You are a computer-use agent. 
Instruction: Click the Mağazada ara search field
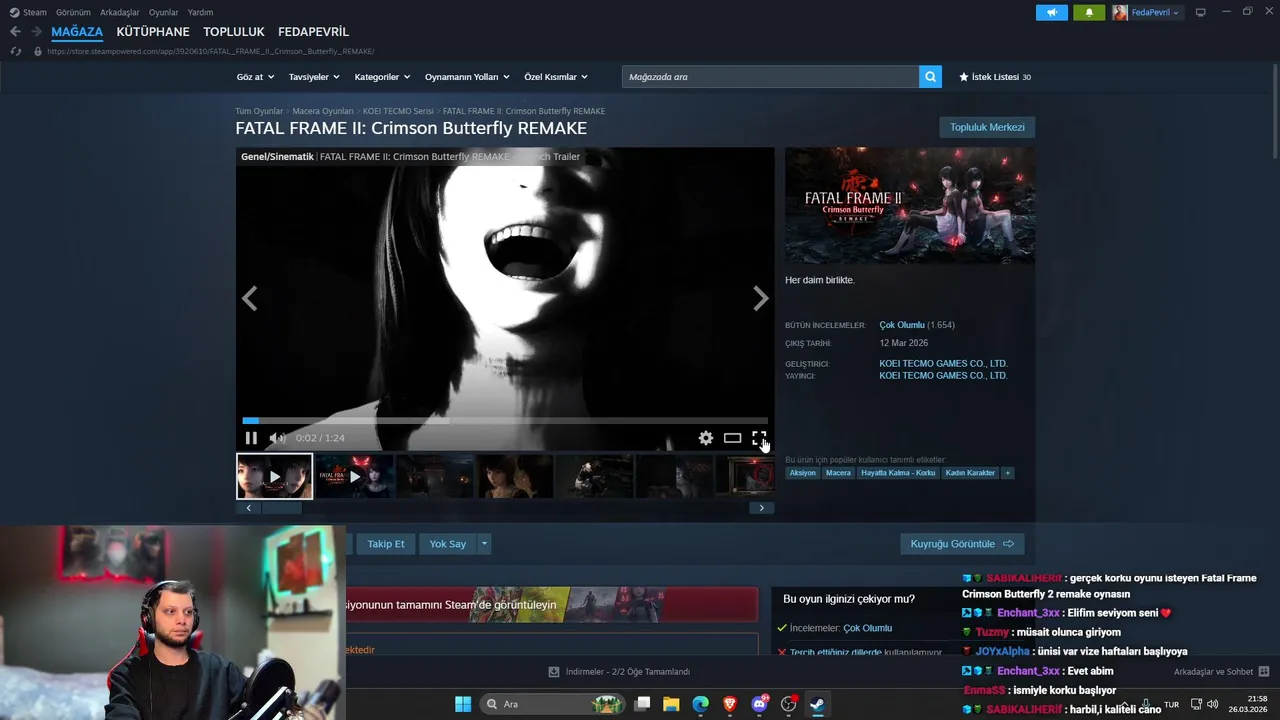point(770,77)
